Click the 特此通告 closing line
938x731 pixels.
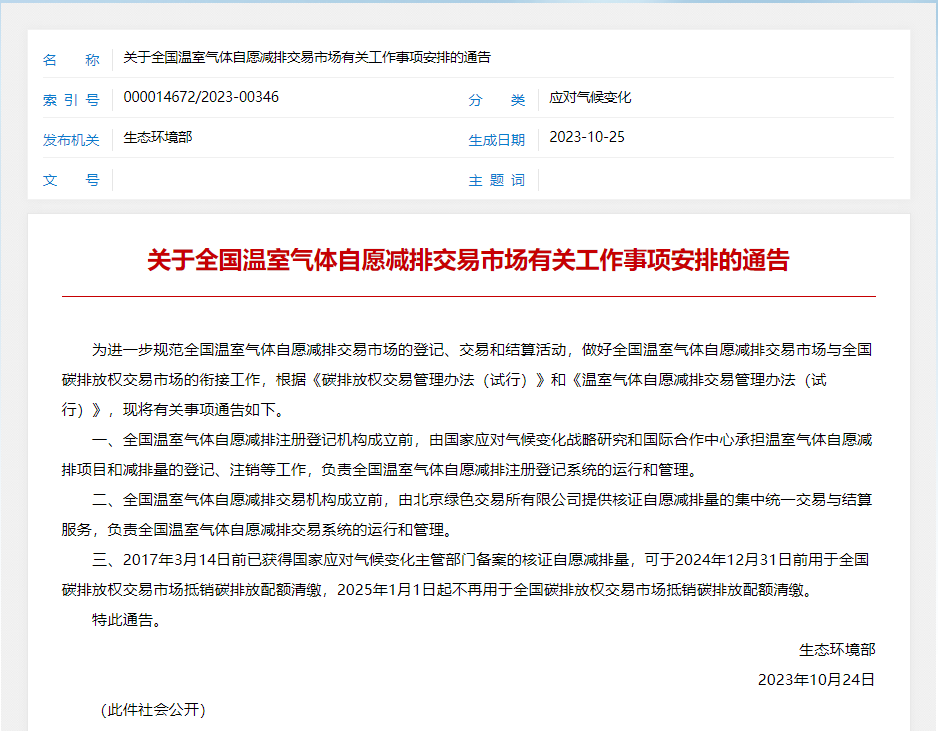tap(126, 620)
